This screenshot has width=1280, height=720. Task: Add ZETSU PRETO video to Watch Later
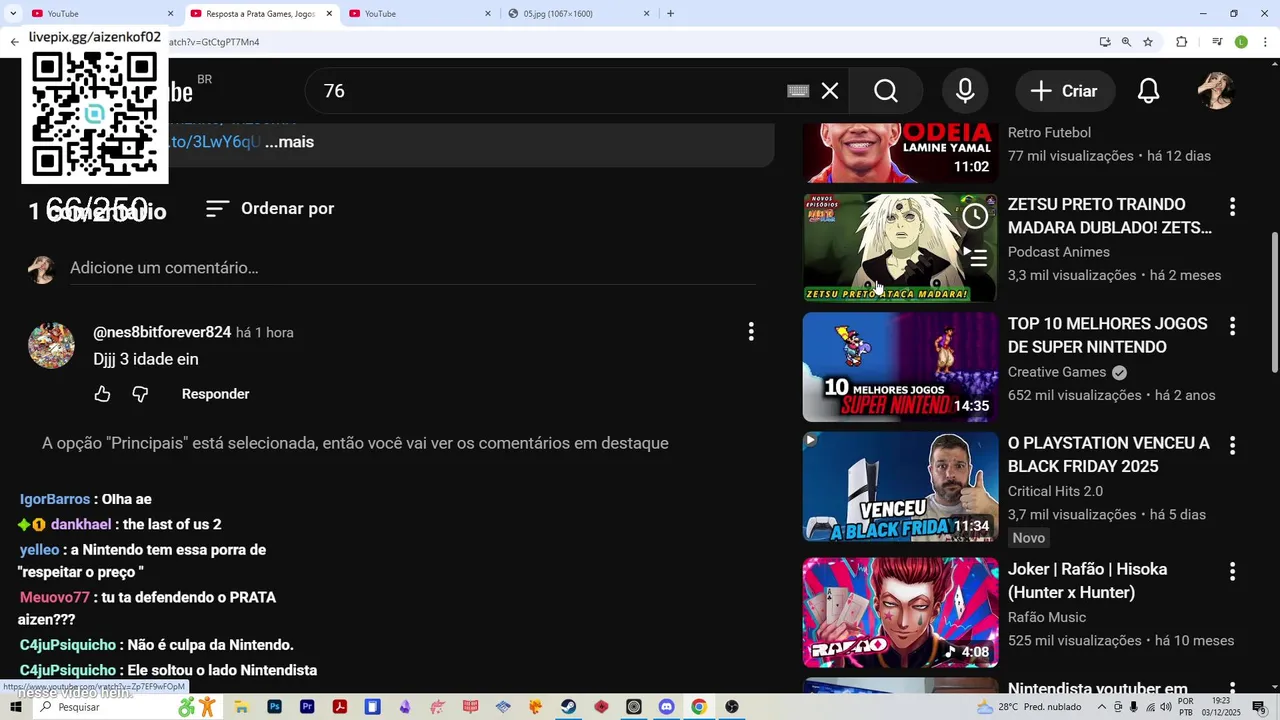(x=975, y=216)
